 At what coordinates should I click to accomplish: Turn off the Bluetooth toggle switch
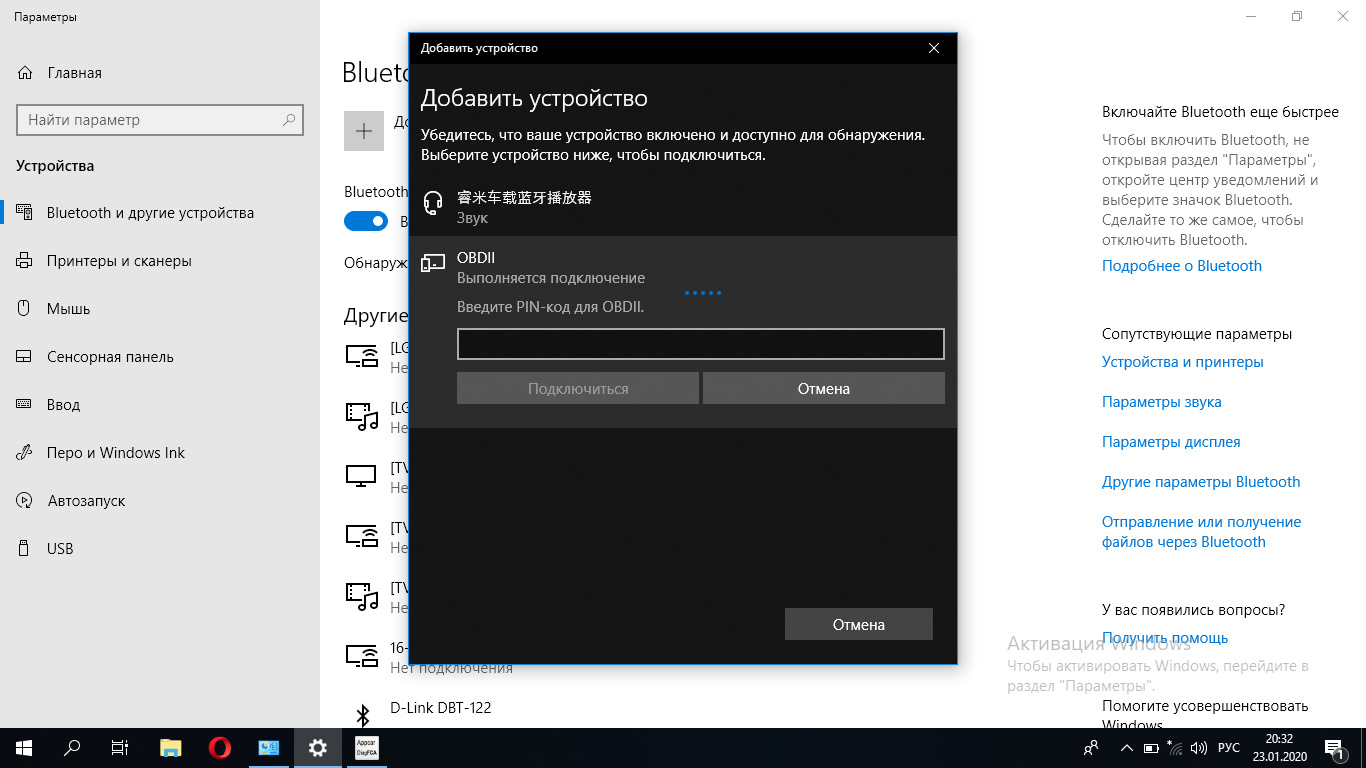coord(366,221)
